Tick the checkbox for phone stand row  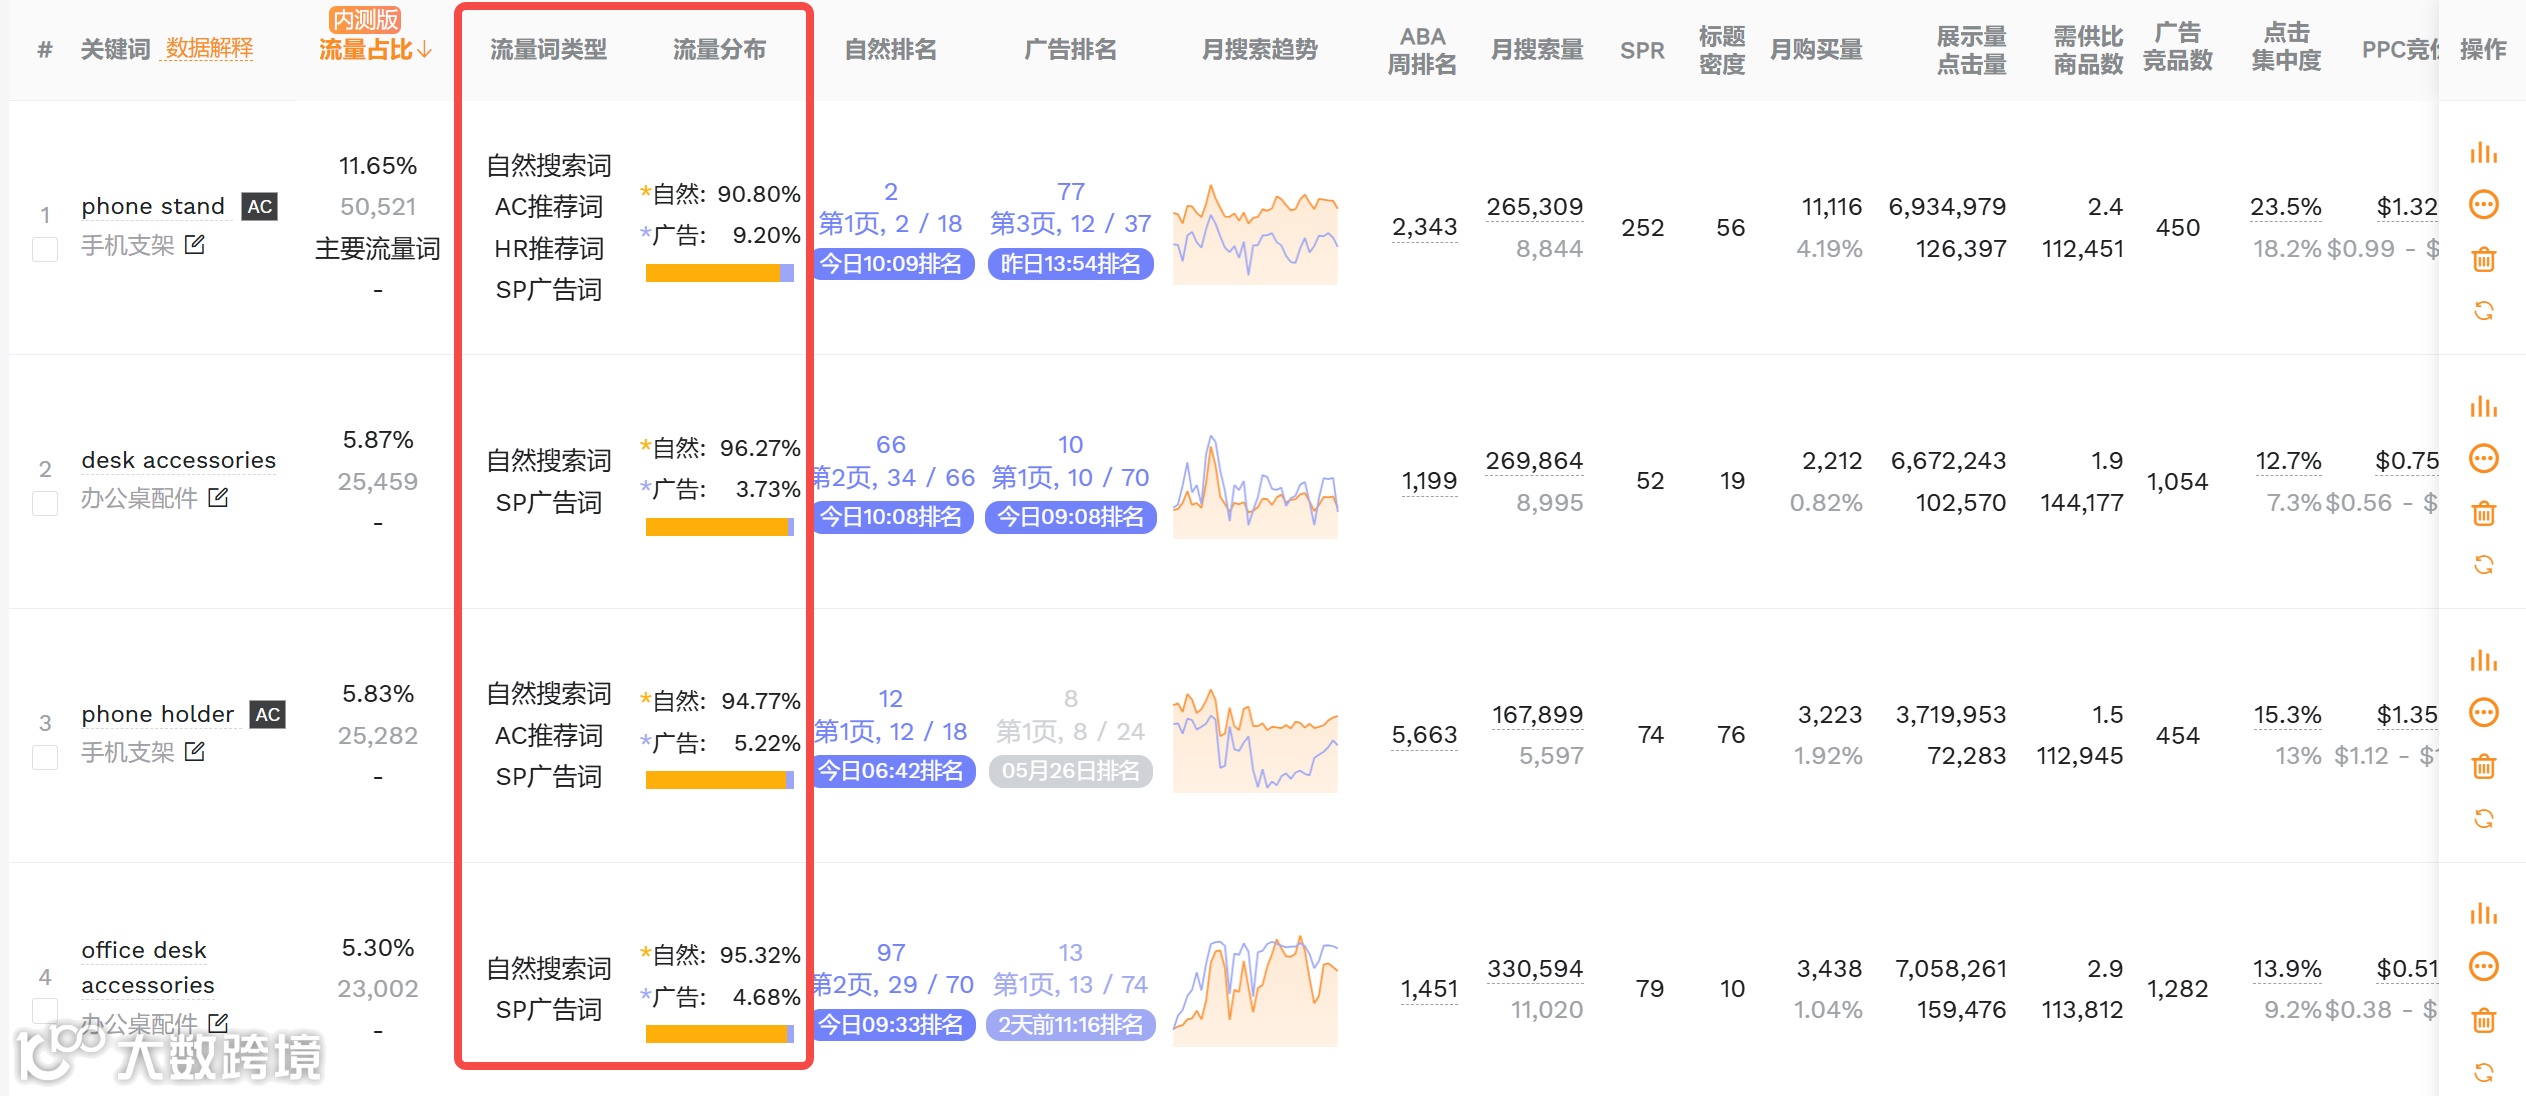pos(45,249)
